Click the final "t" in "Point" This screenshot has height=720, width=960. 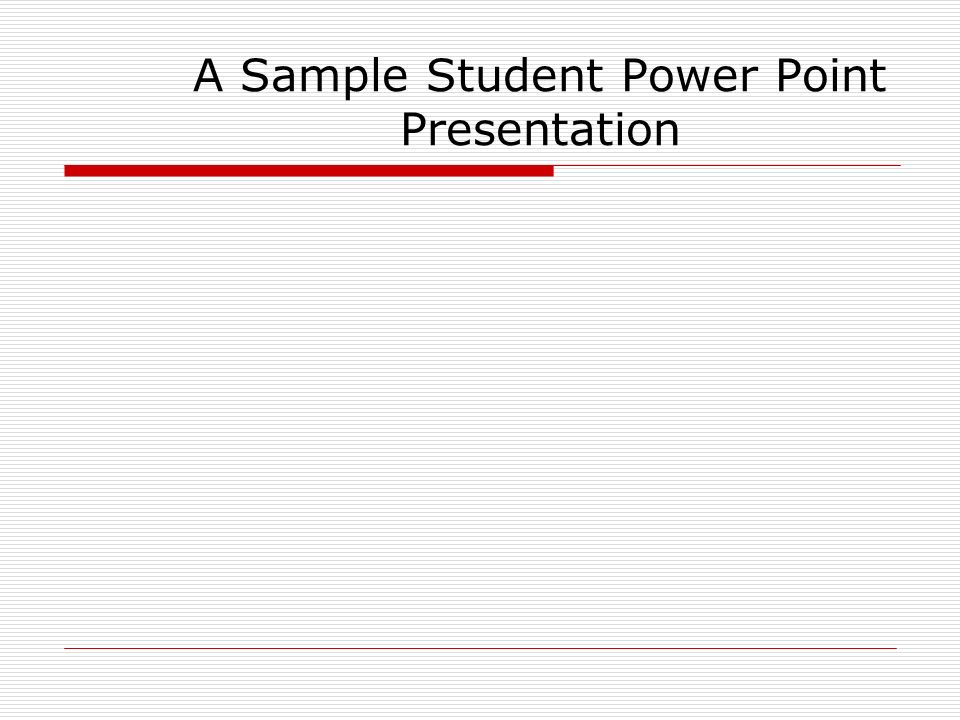(x=879, y=77)
